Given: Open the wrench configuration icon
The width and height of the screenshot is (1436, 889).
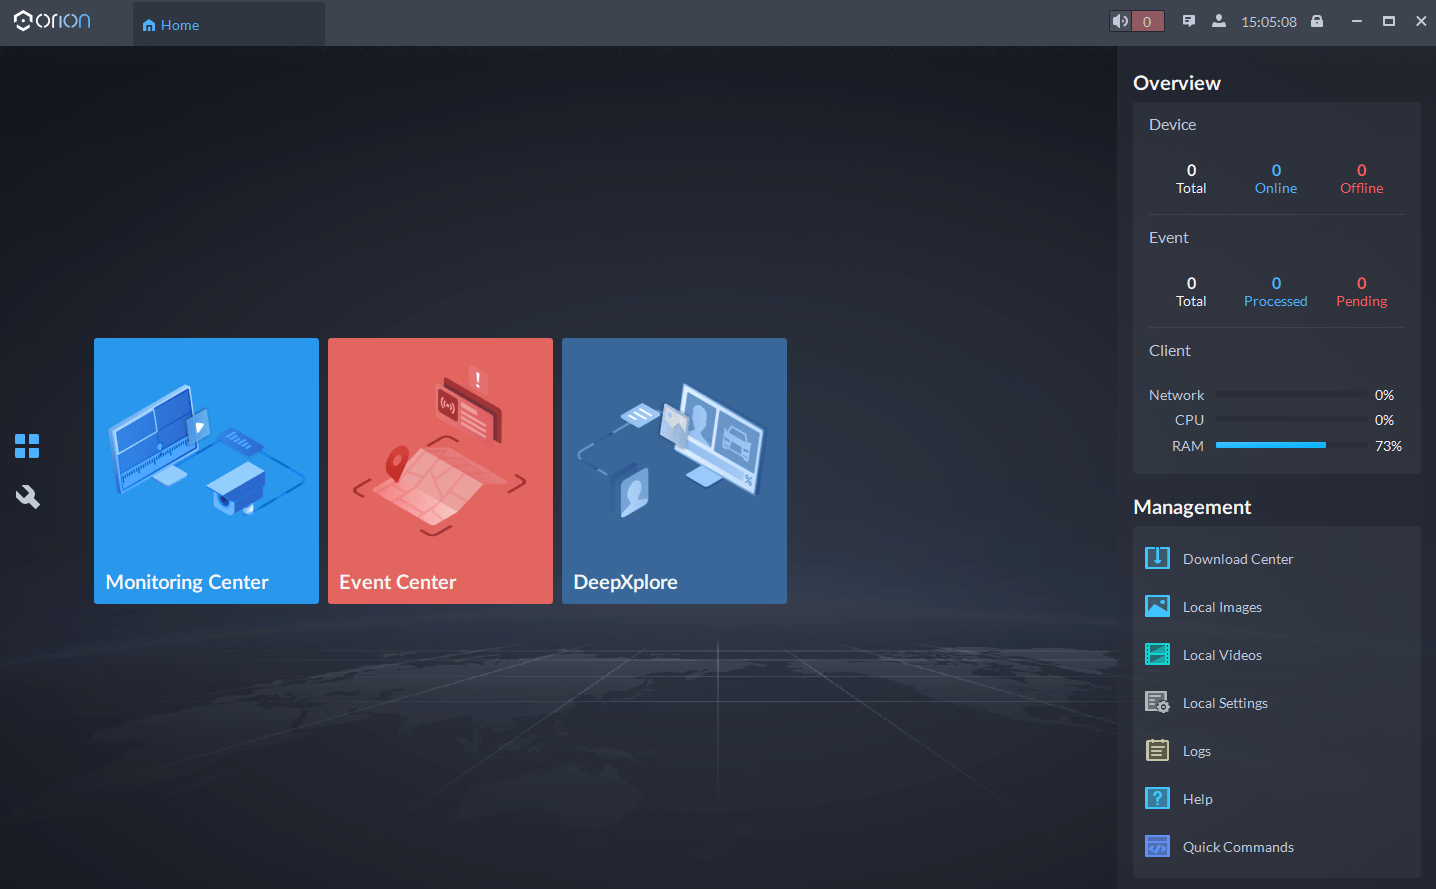Looking at the screenshot, I should (x=27, y=497).
